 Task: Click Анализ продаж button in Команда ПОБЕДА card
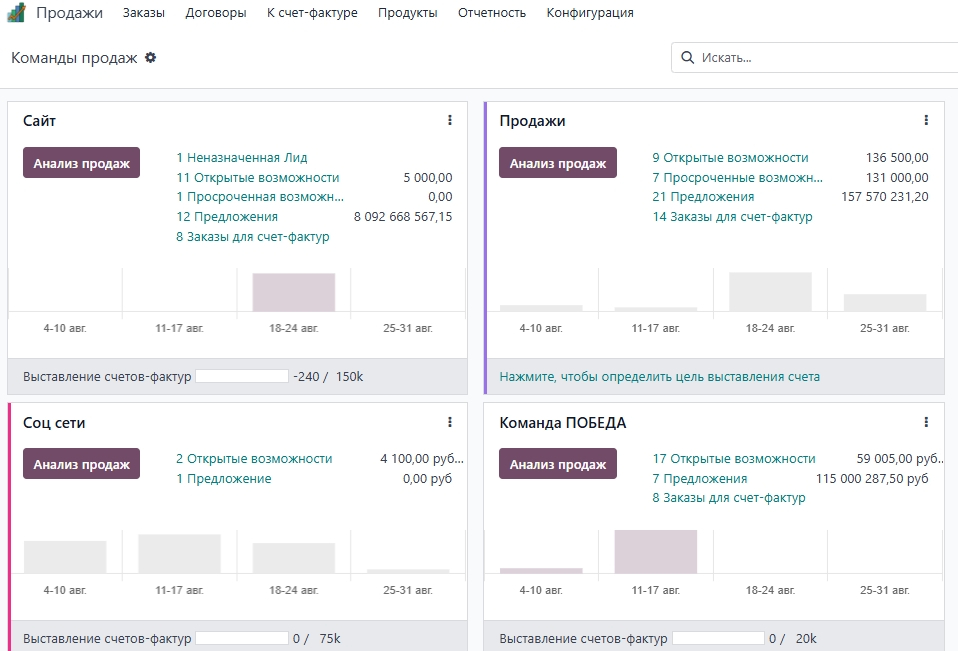pos(557,464)
